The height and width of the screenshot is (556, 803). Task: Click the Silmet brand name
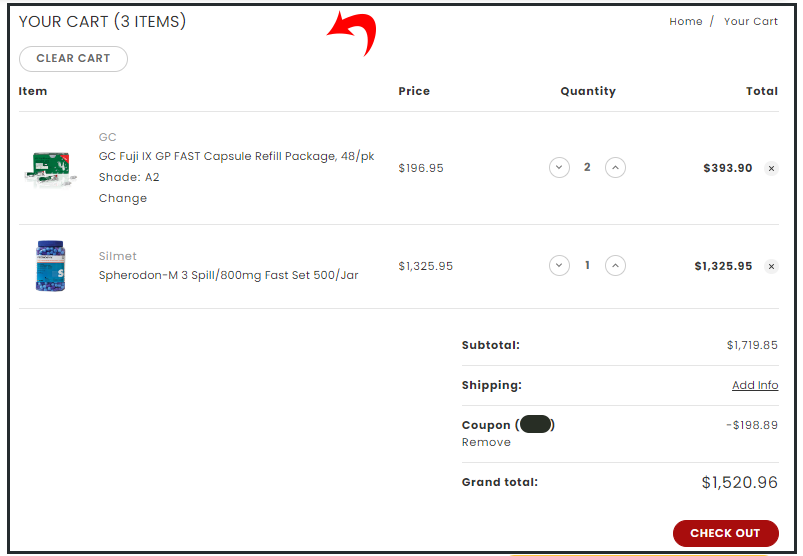coord(118,256)
